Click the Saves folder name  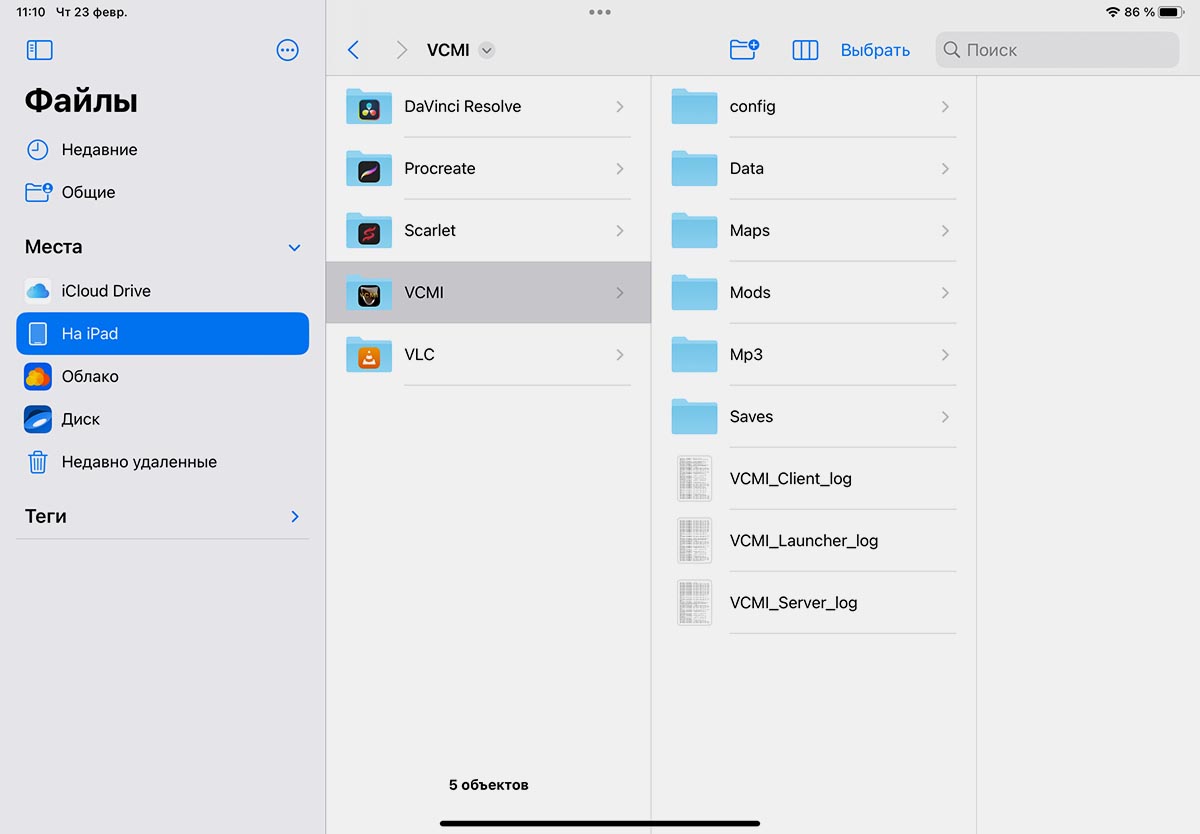pos(751,417)
